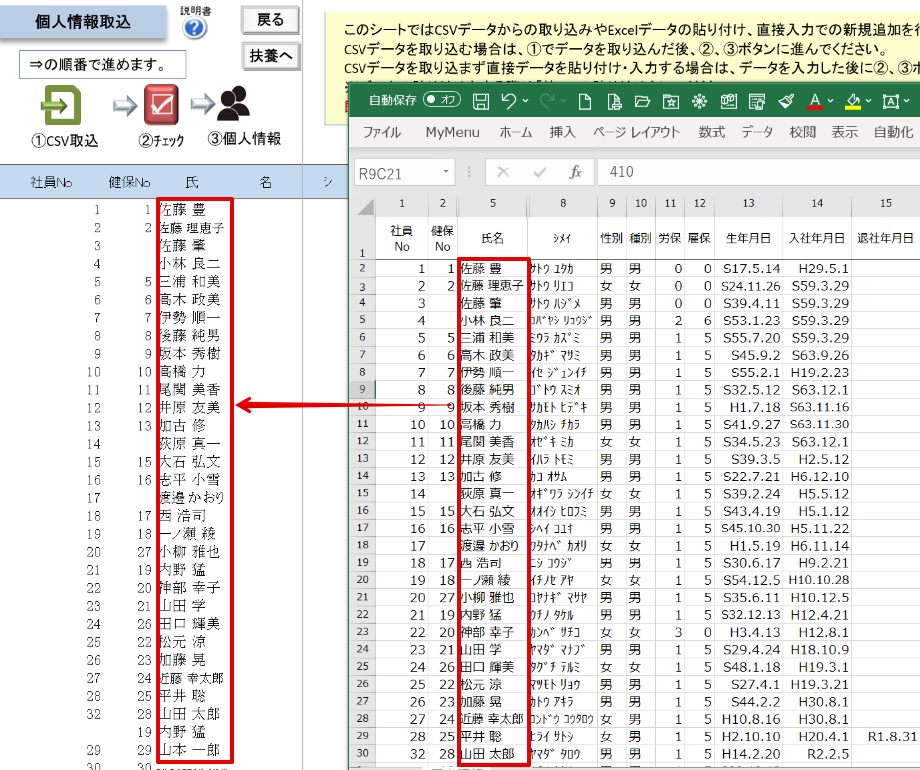Screen dimensions: 920x770
Task: Click the formula bar showing 410
Action: [758, 172]
